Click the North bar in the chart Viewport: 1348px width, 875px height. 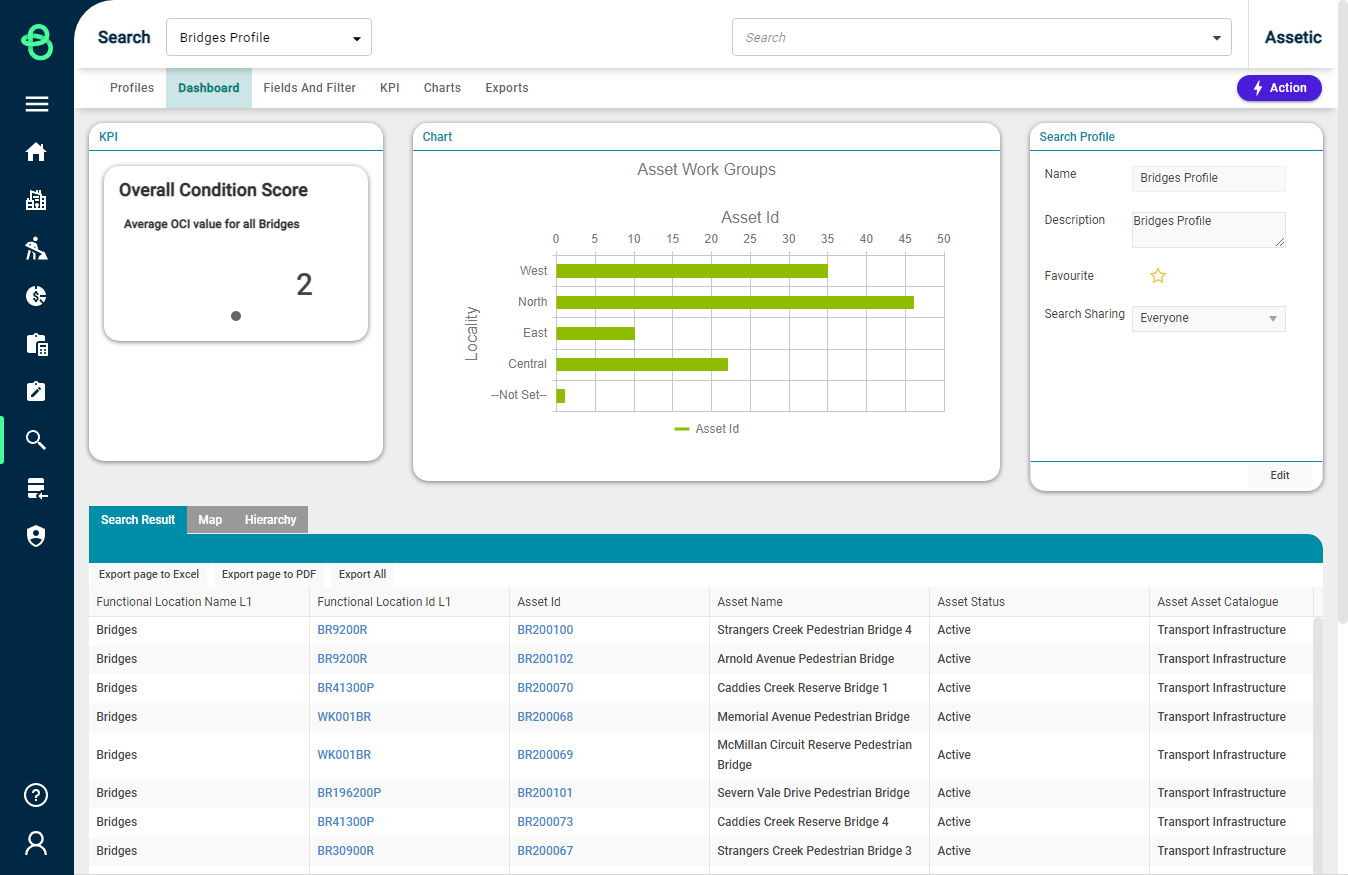tap(735, 302)
